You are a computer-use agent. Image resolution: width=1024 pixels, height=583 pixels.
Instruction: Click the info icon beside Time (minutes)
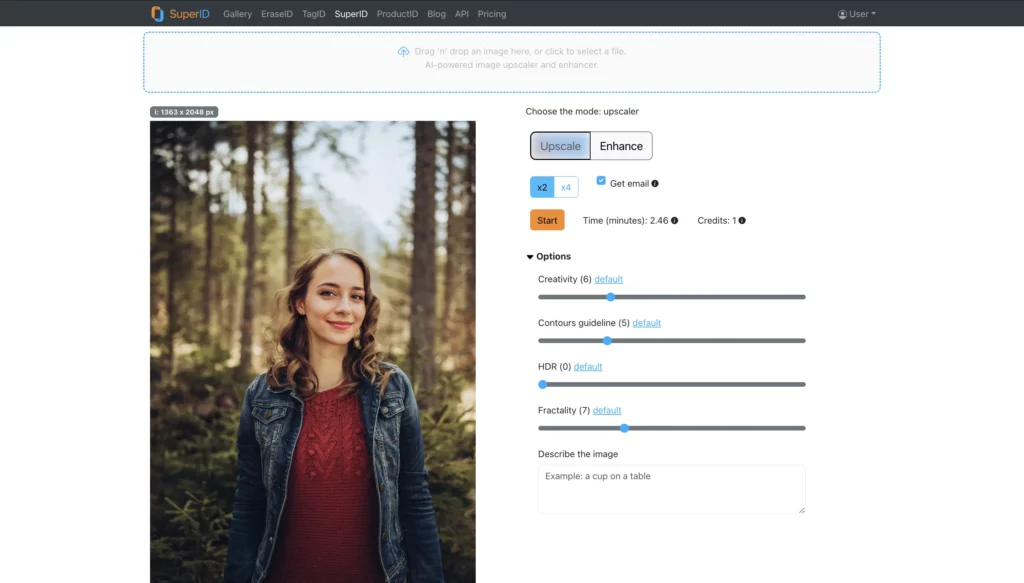click(674, 220)
